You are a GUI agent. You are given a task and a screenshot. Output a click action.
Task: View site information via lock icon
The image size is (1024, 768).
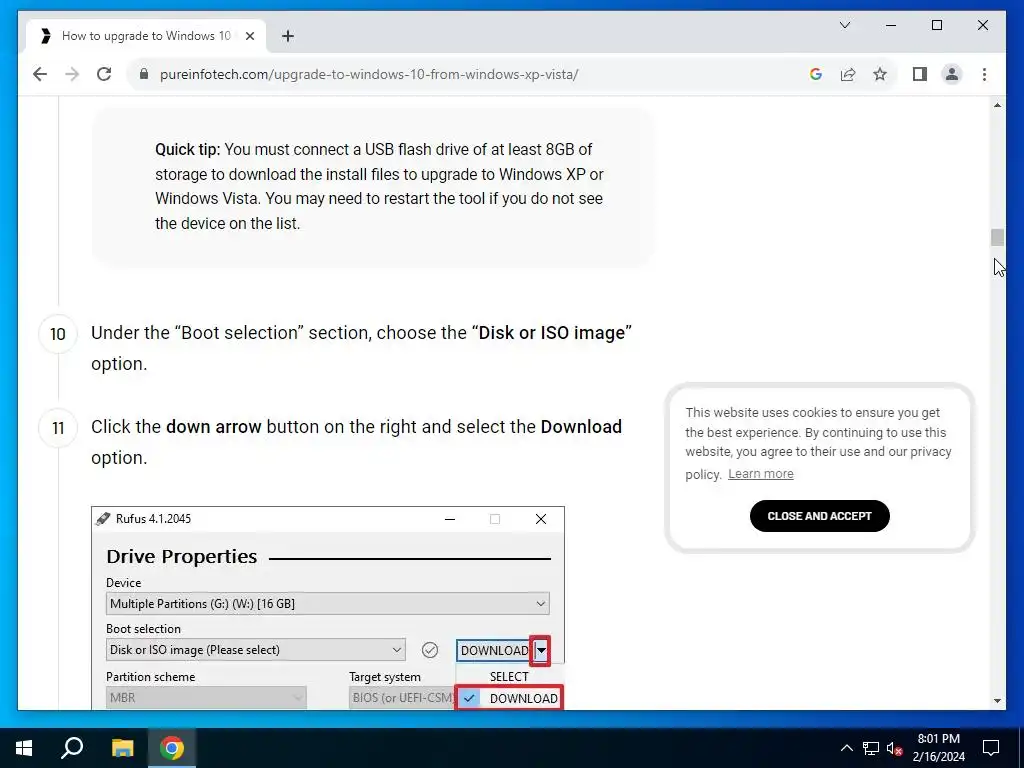tap(144, 74)
